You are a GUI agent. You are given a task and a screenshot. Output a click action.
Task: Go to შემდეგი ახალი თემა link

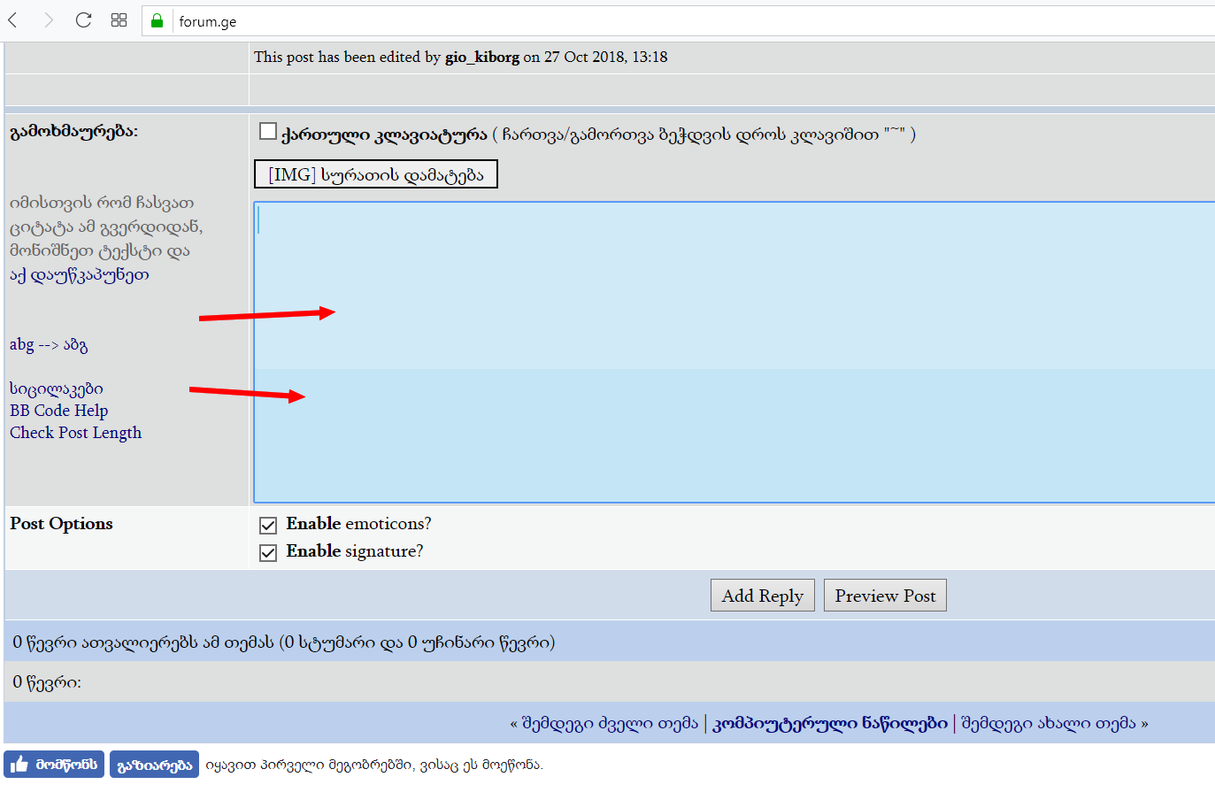tap(1049, 723)
